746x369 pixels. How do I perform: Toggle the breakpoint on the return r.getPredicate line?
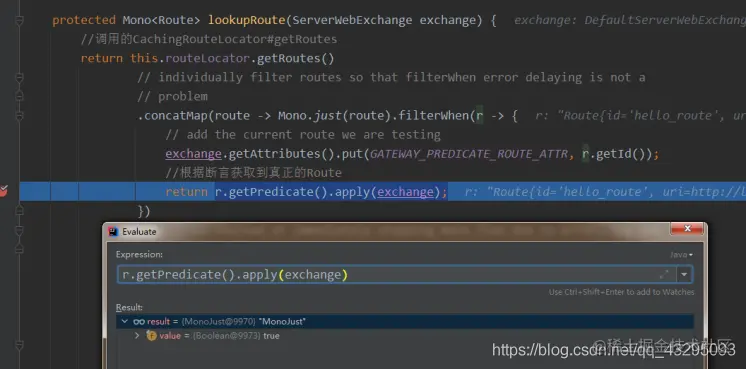coord(3,191)
